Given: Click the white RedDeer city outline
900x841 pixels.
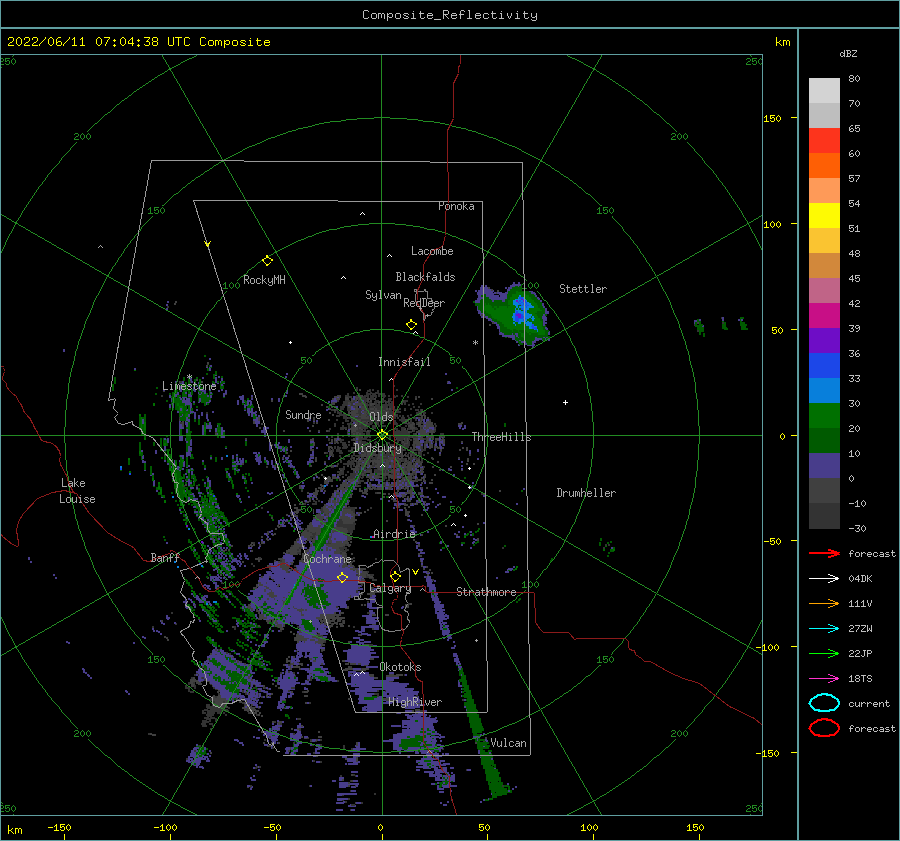Looking at the screenshot, I should pyautogui.click(x=425, y=303).
